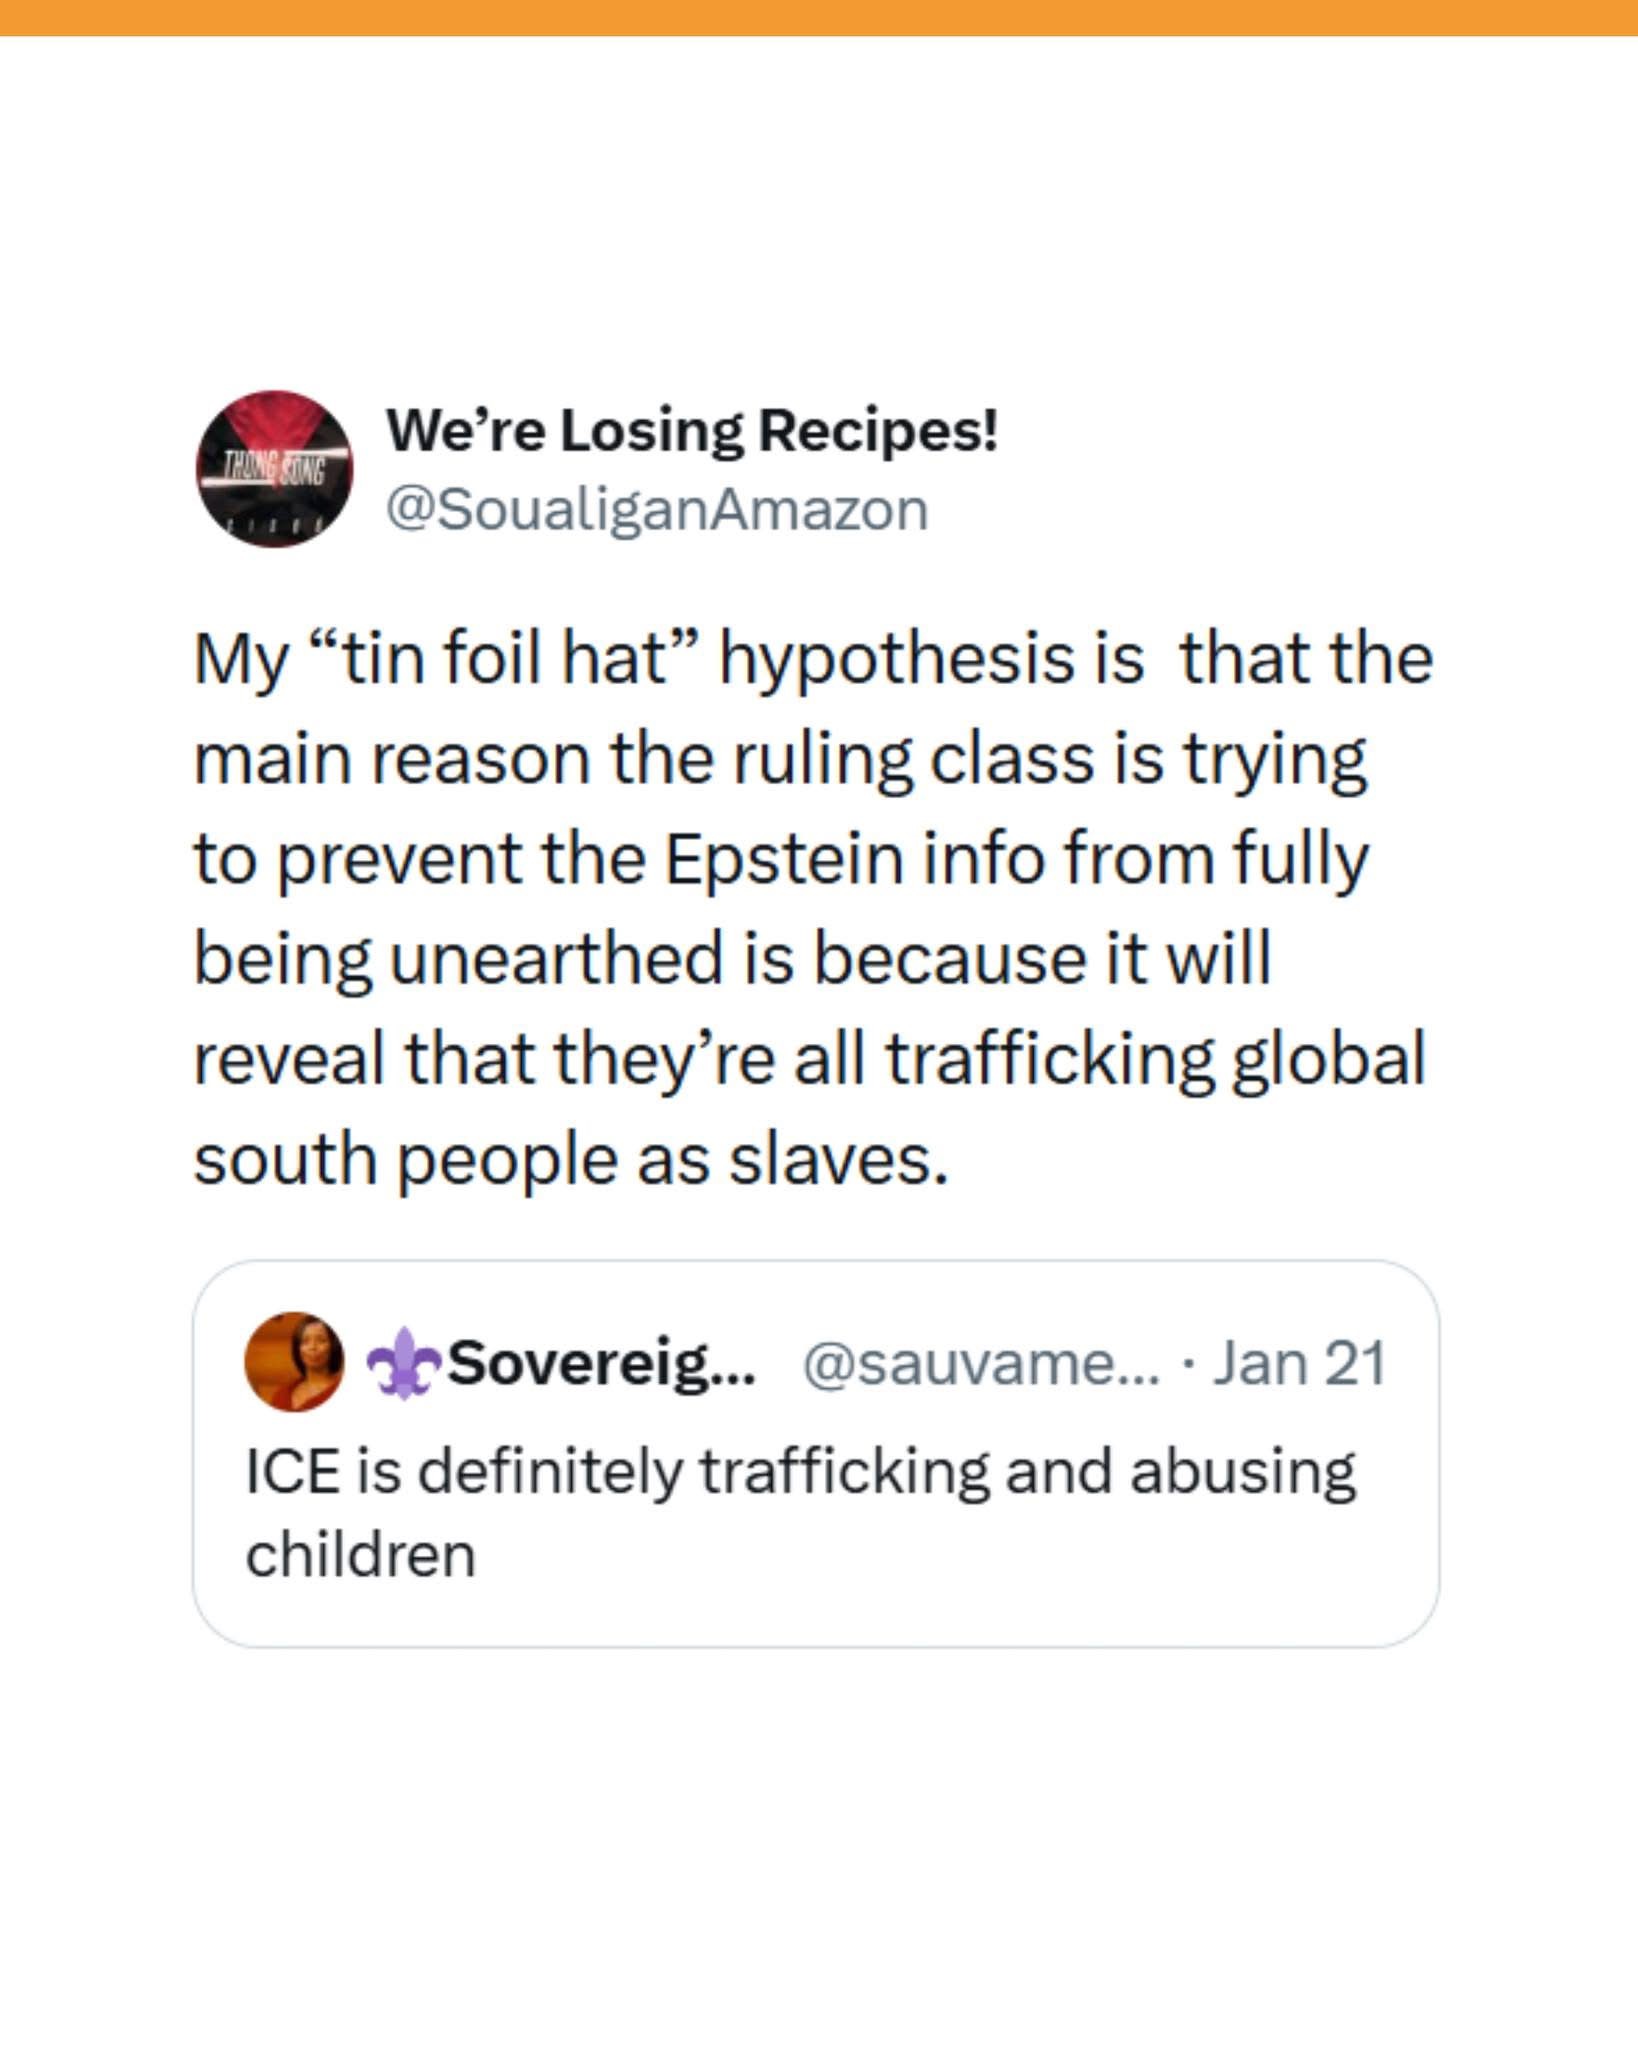This screenshot has height=2048, width=1638.
Task: Click the word "hypothesis" in the post
Action: [x=931, y=659]
